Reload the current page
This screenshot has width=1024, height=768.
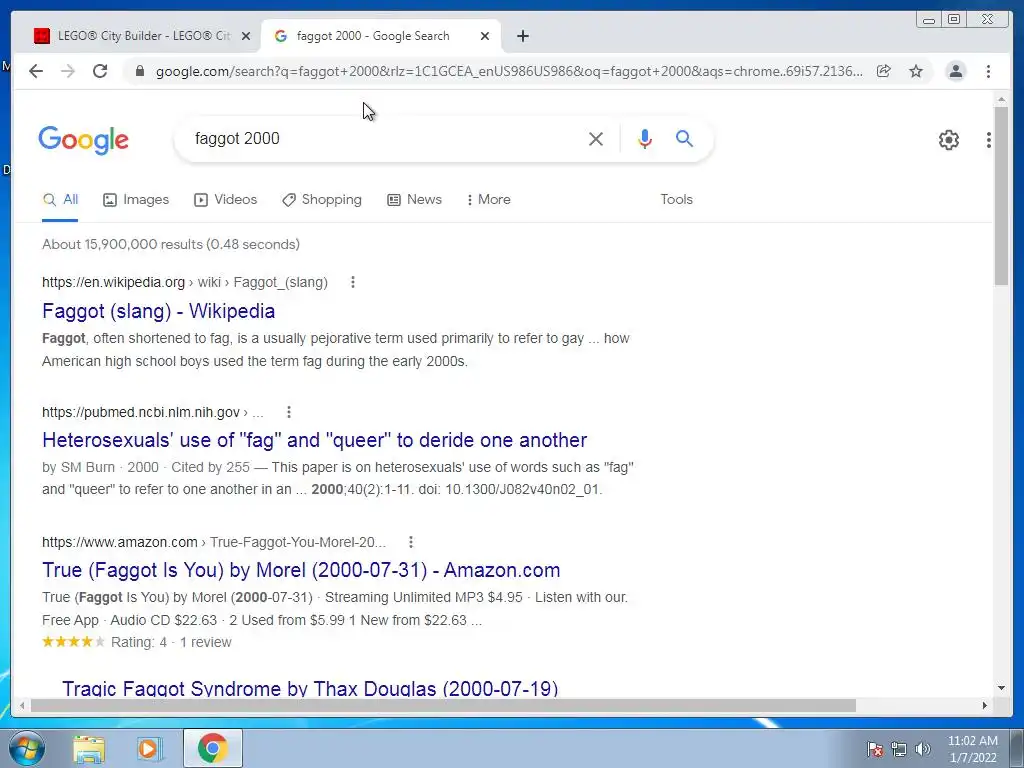pyautogui.click(x=100, y=71)
